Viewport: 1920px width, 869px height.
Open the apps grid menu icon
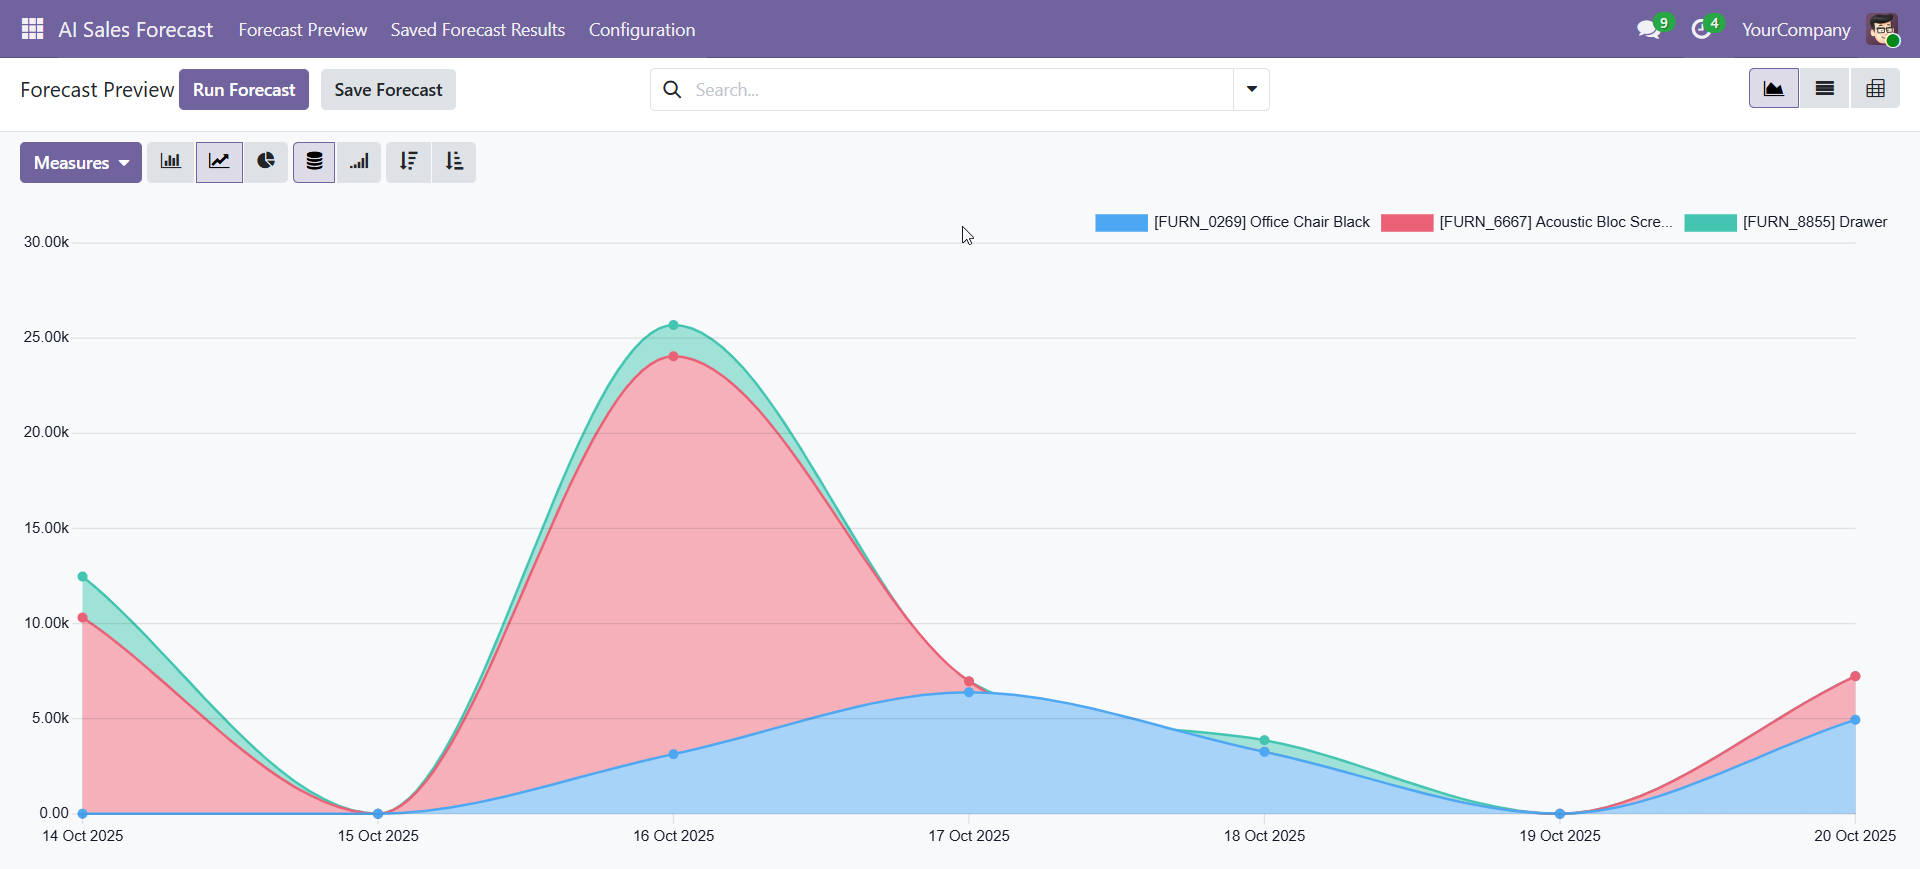[x=32, y=29]
